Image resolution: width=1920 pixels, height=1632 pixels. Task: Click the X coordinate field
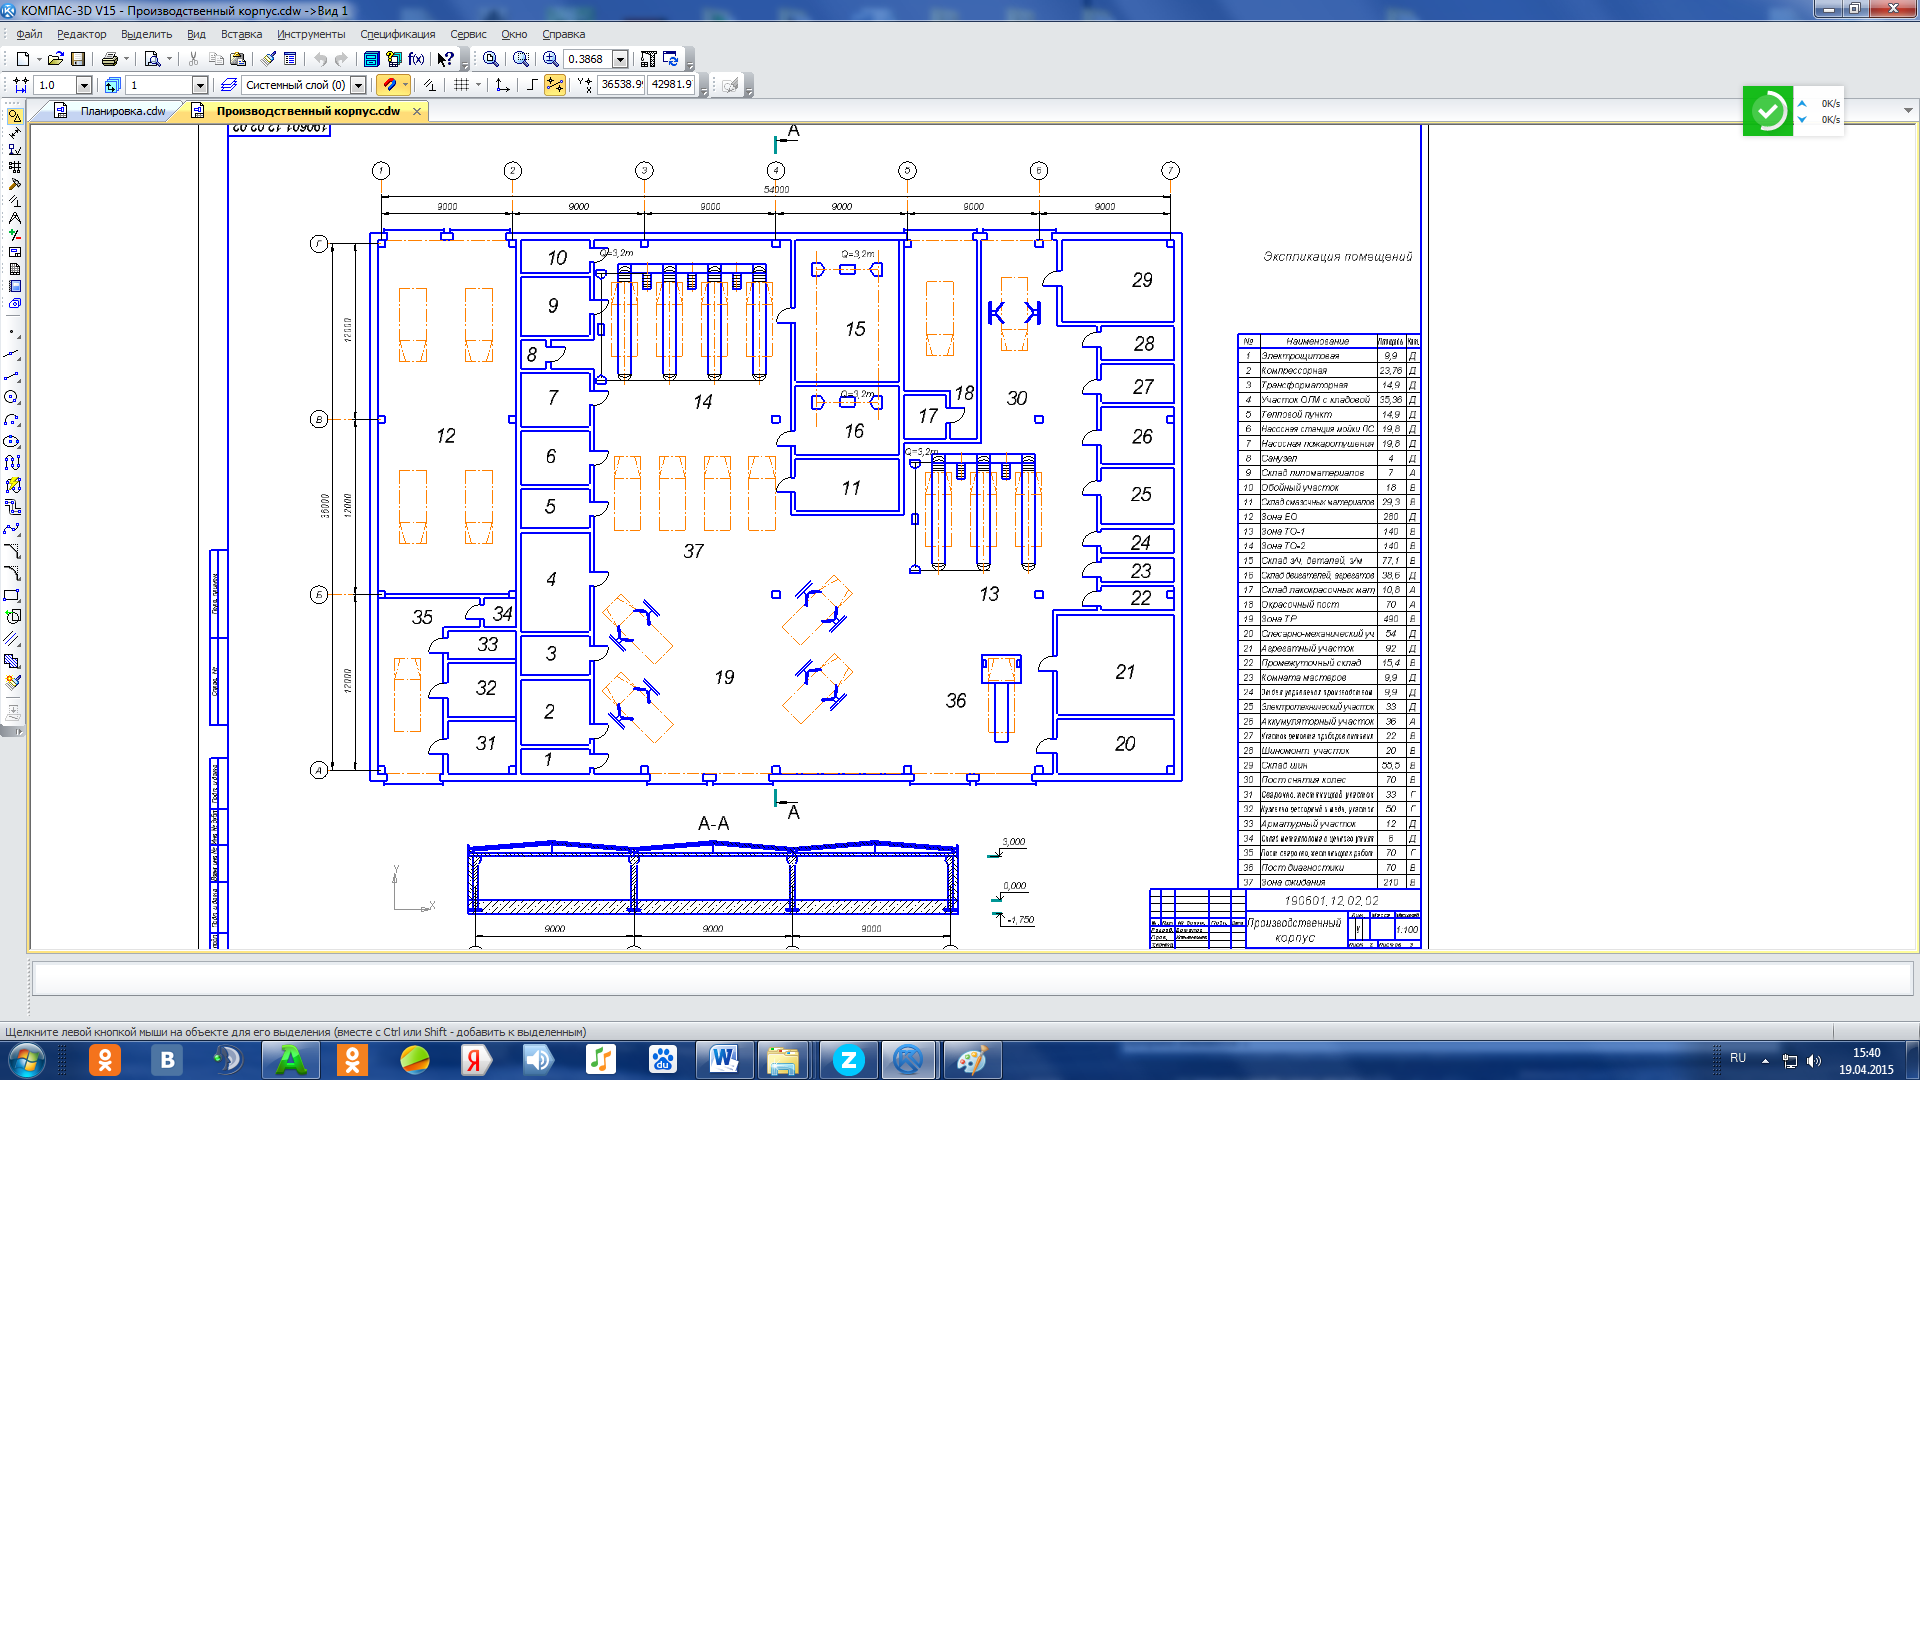(622, 85)
